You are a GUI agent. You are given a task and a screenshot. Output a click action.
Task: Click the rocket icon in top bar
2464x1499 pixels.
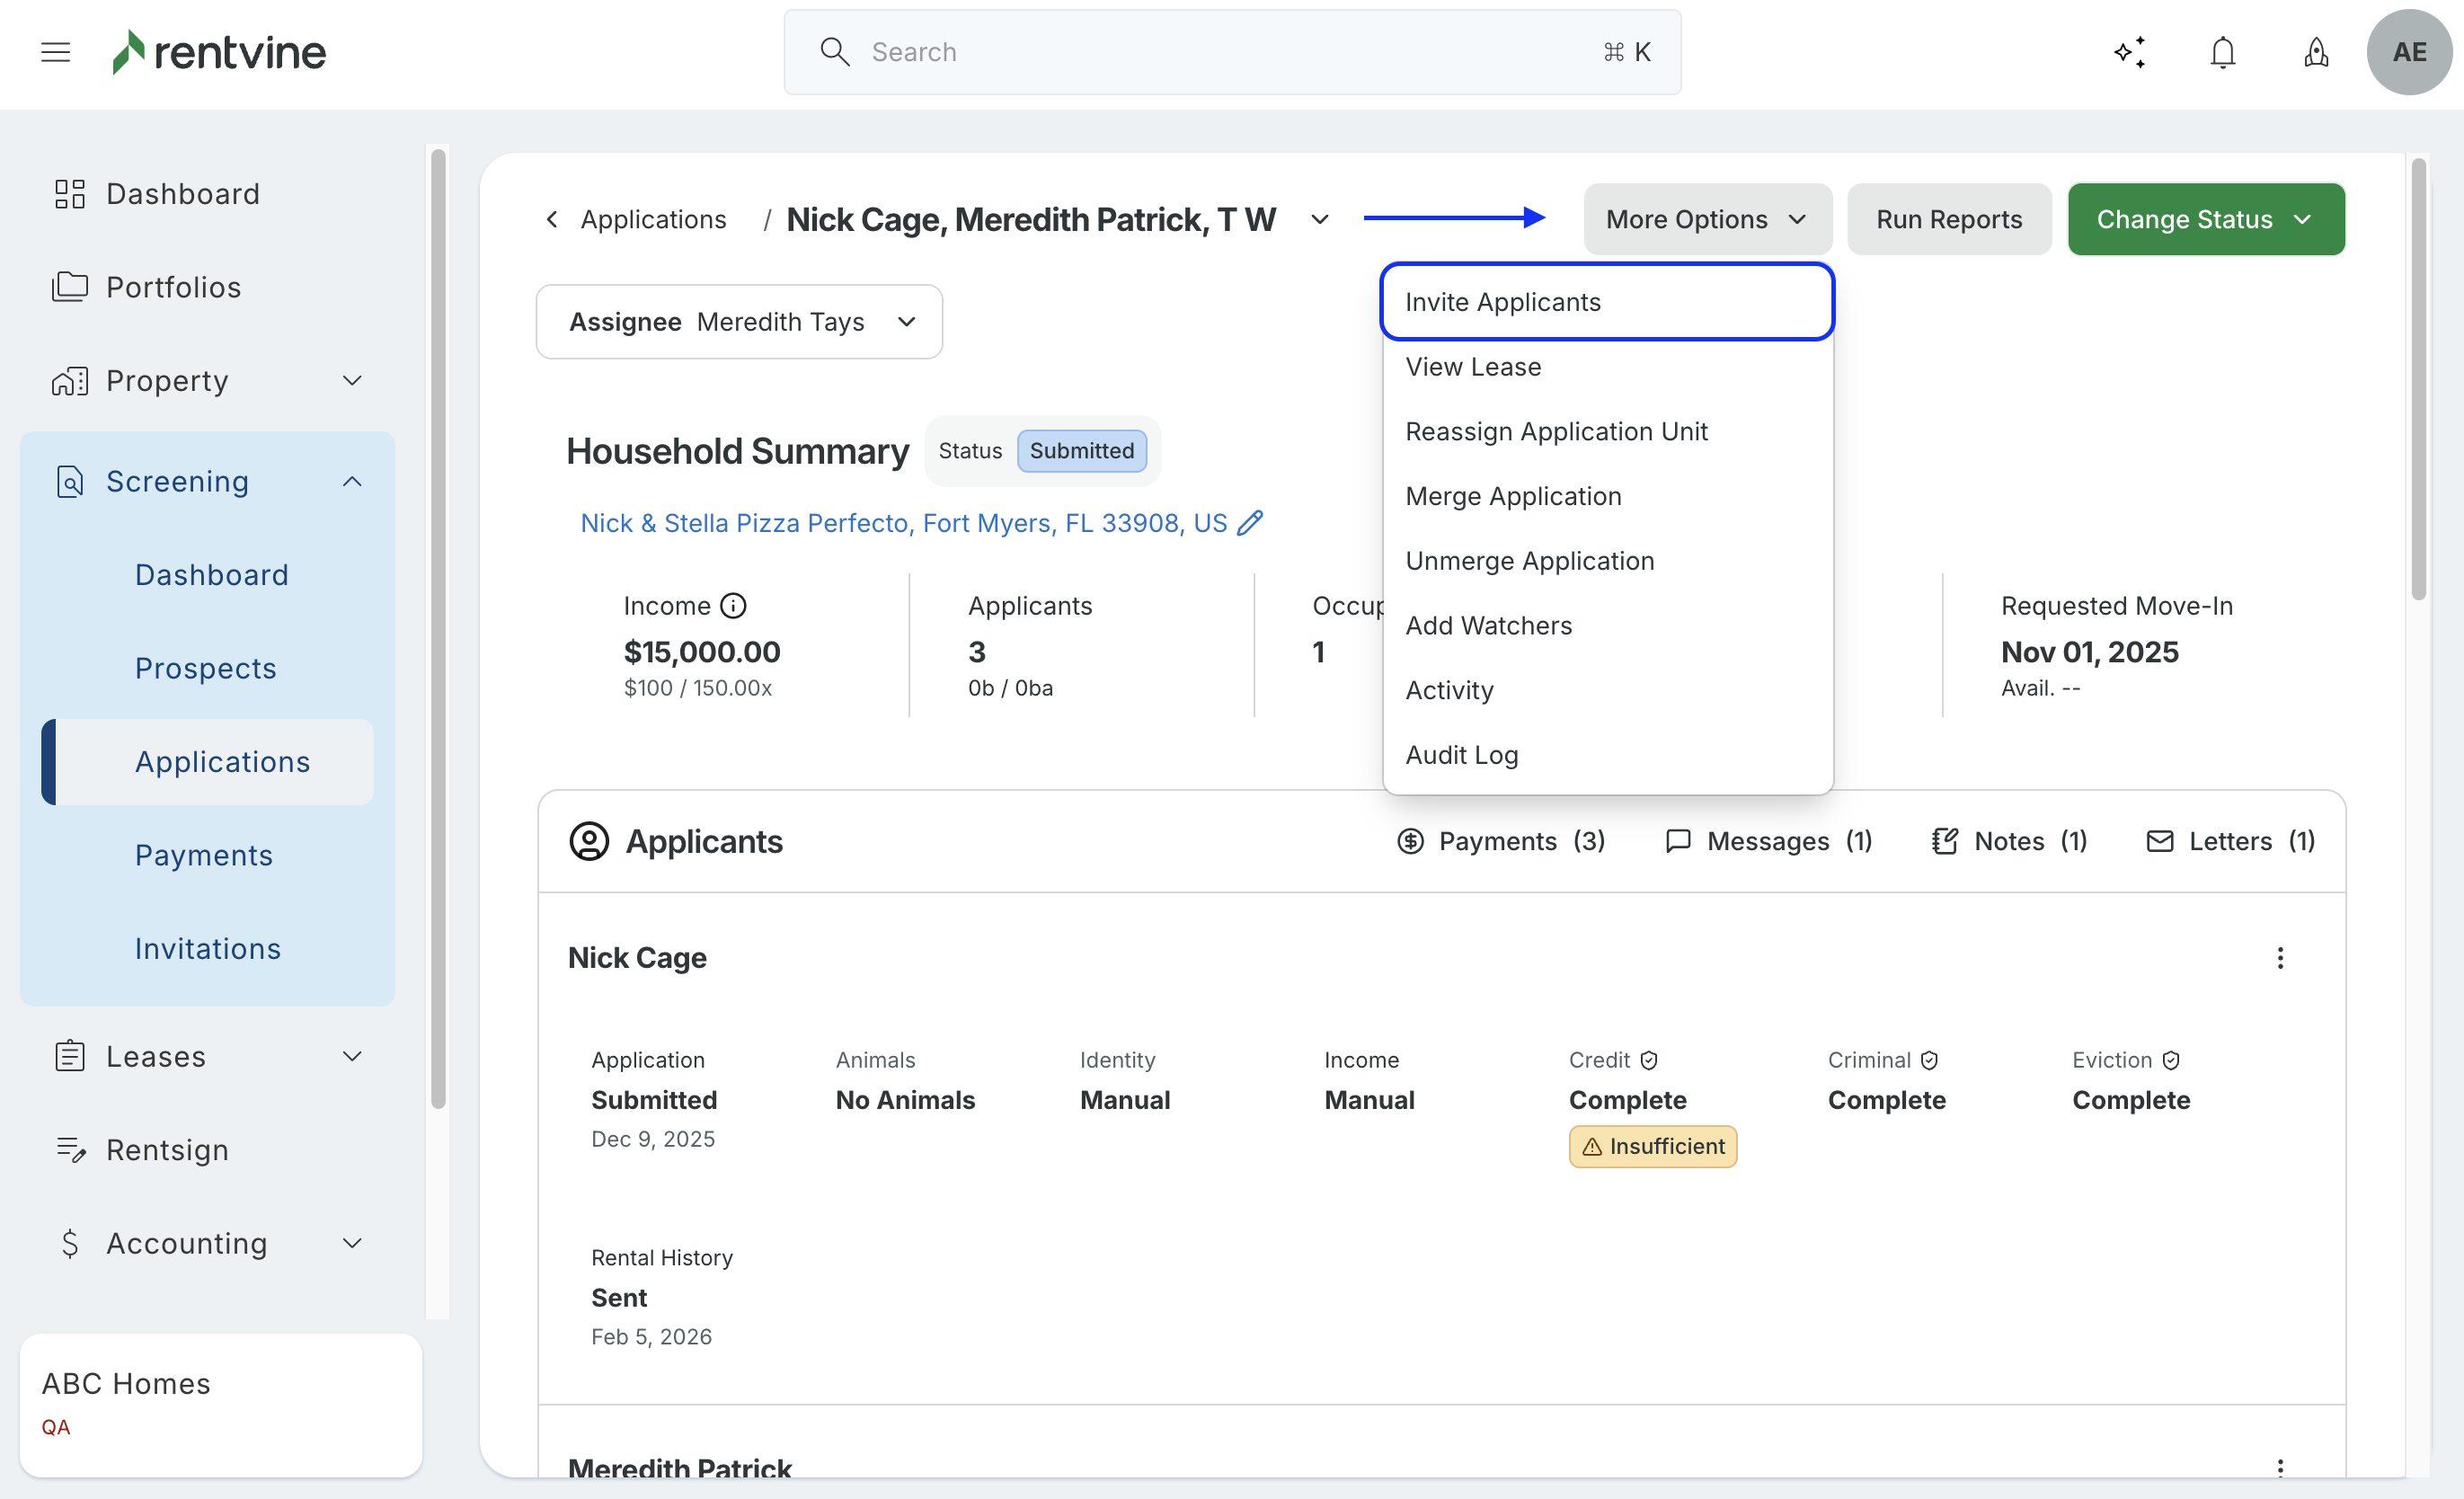2315,52
